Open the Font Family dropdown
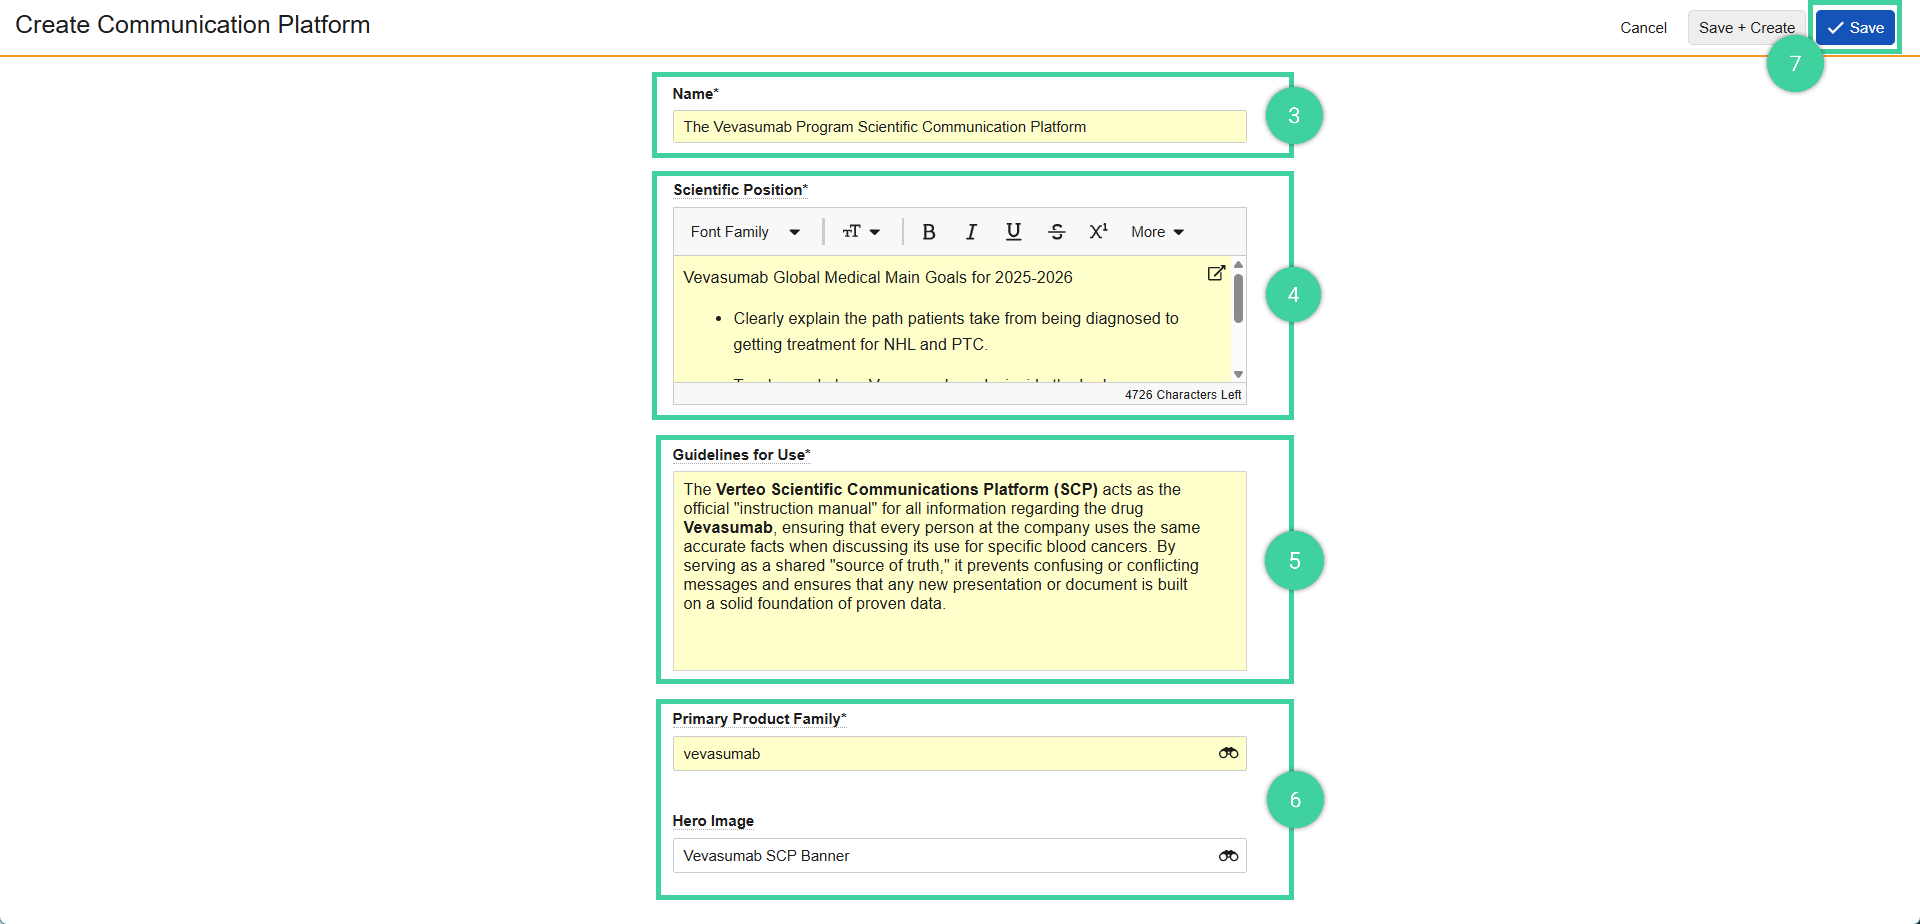Image resolution: width=1920 pixels, height=924 pixels. coord(745,231)
